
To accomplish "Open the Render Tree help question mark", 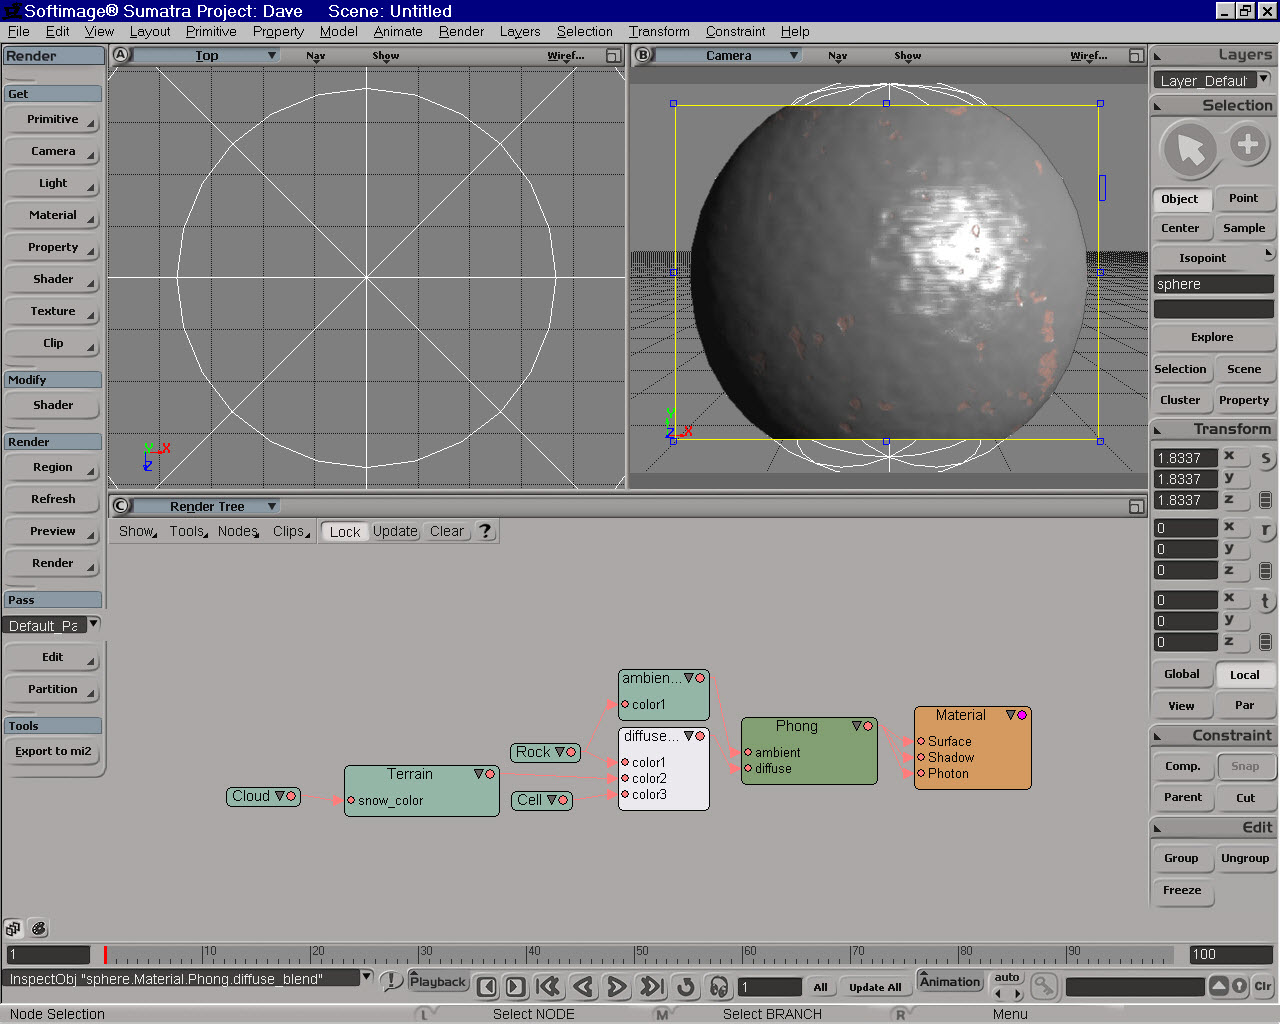I will (x=485, y=531).
